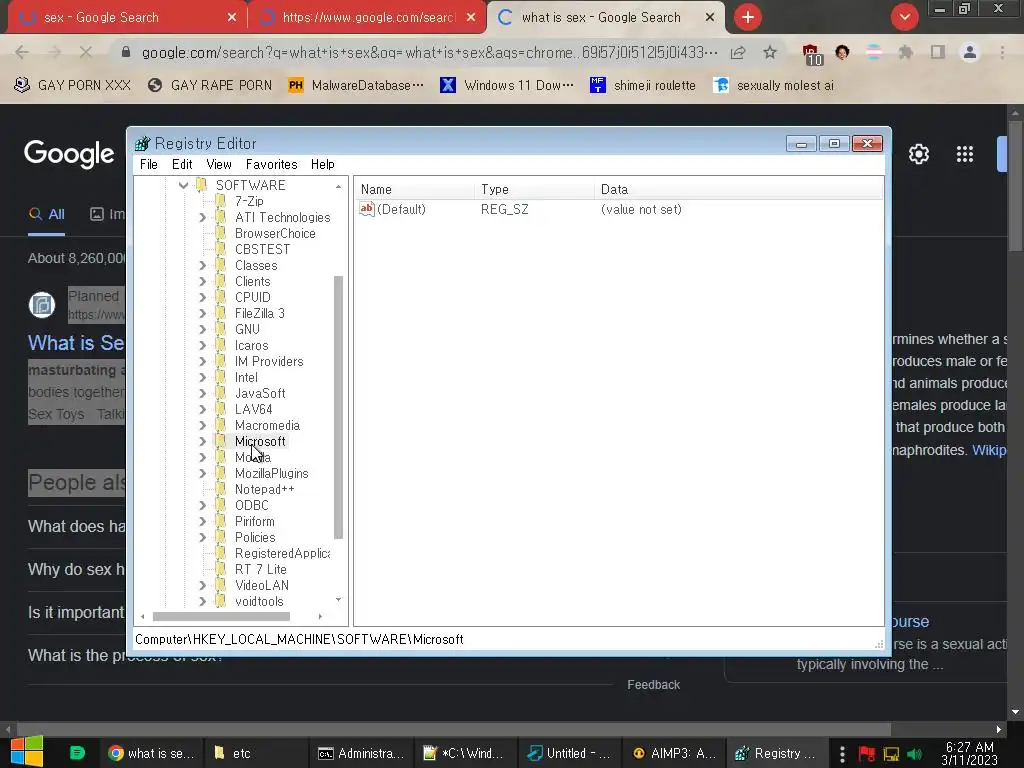
Task: Expand the ODBC registry key
Action: click(202, 505)
